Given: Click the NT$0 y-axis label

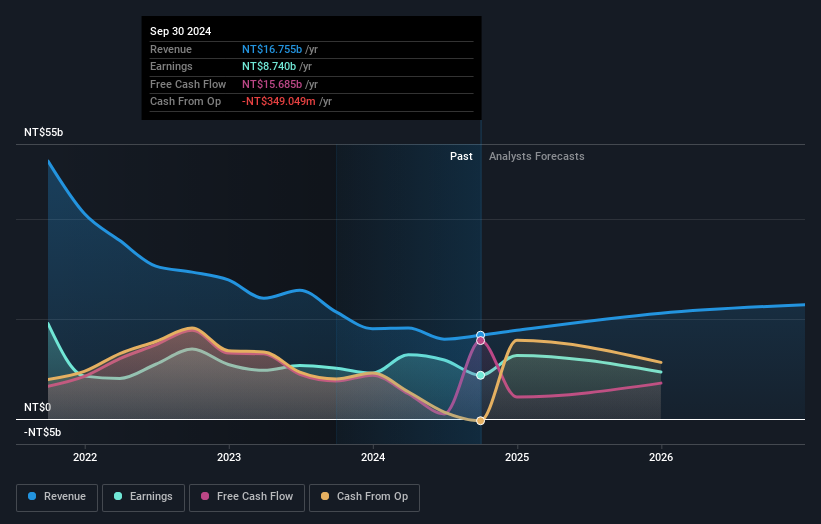Looking at the screenshot, I should [37, 407].
